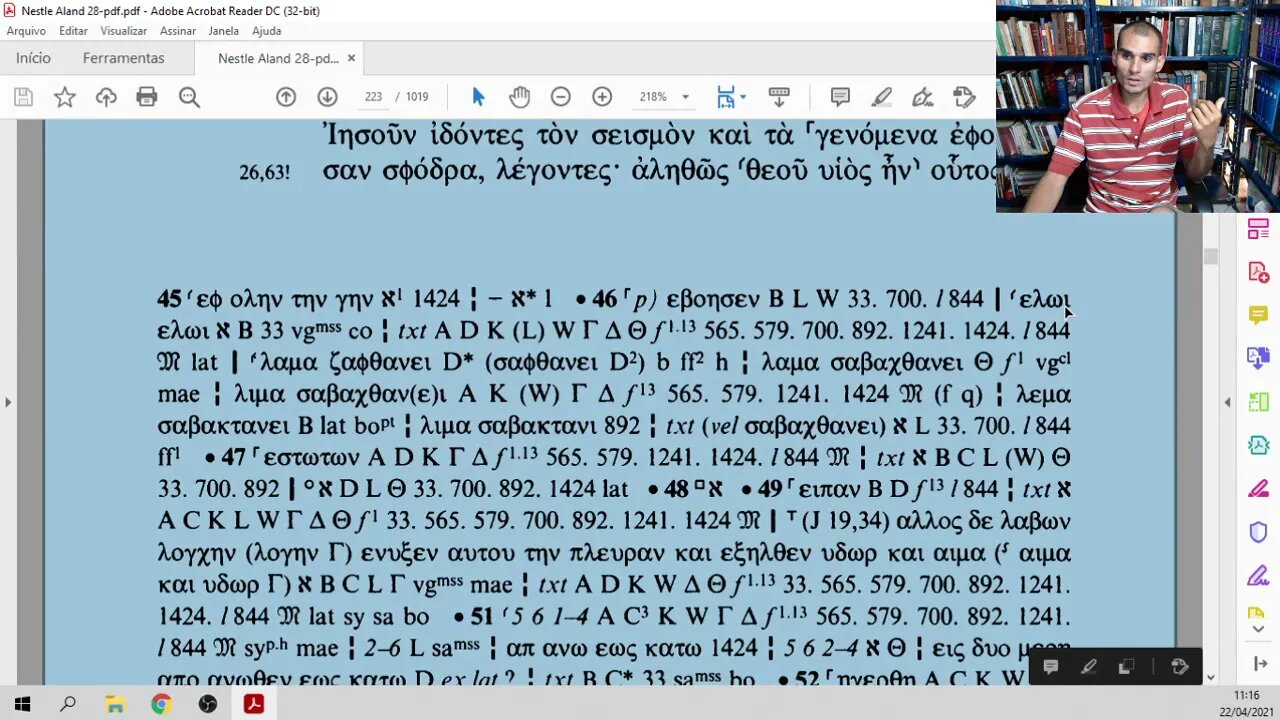
Task: Open Windows taskbar search
Action: click(x=68, y=704)
